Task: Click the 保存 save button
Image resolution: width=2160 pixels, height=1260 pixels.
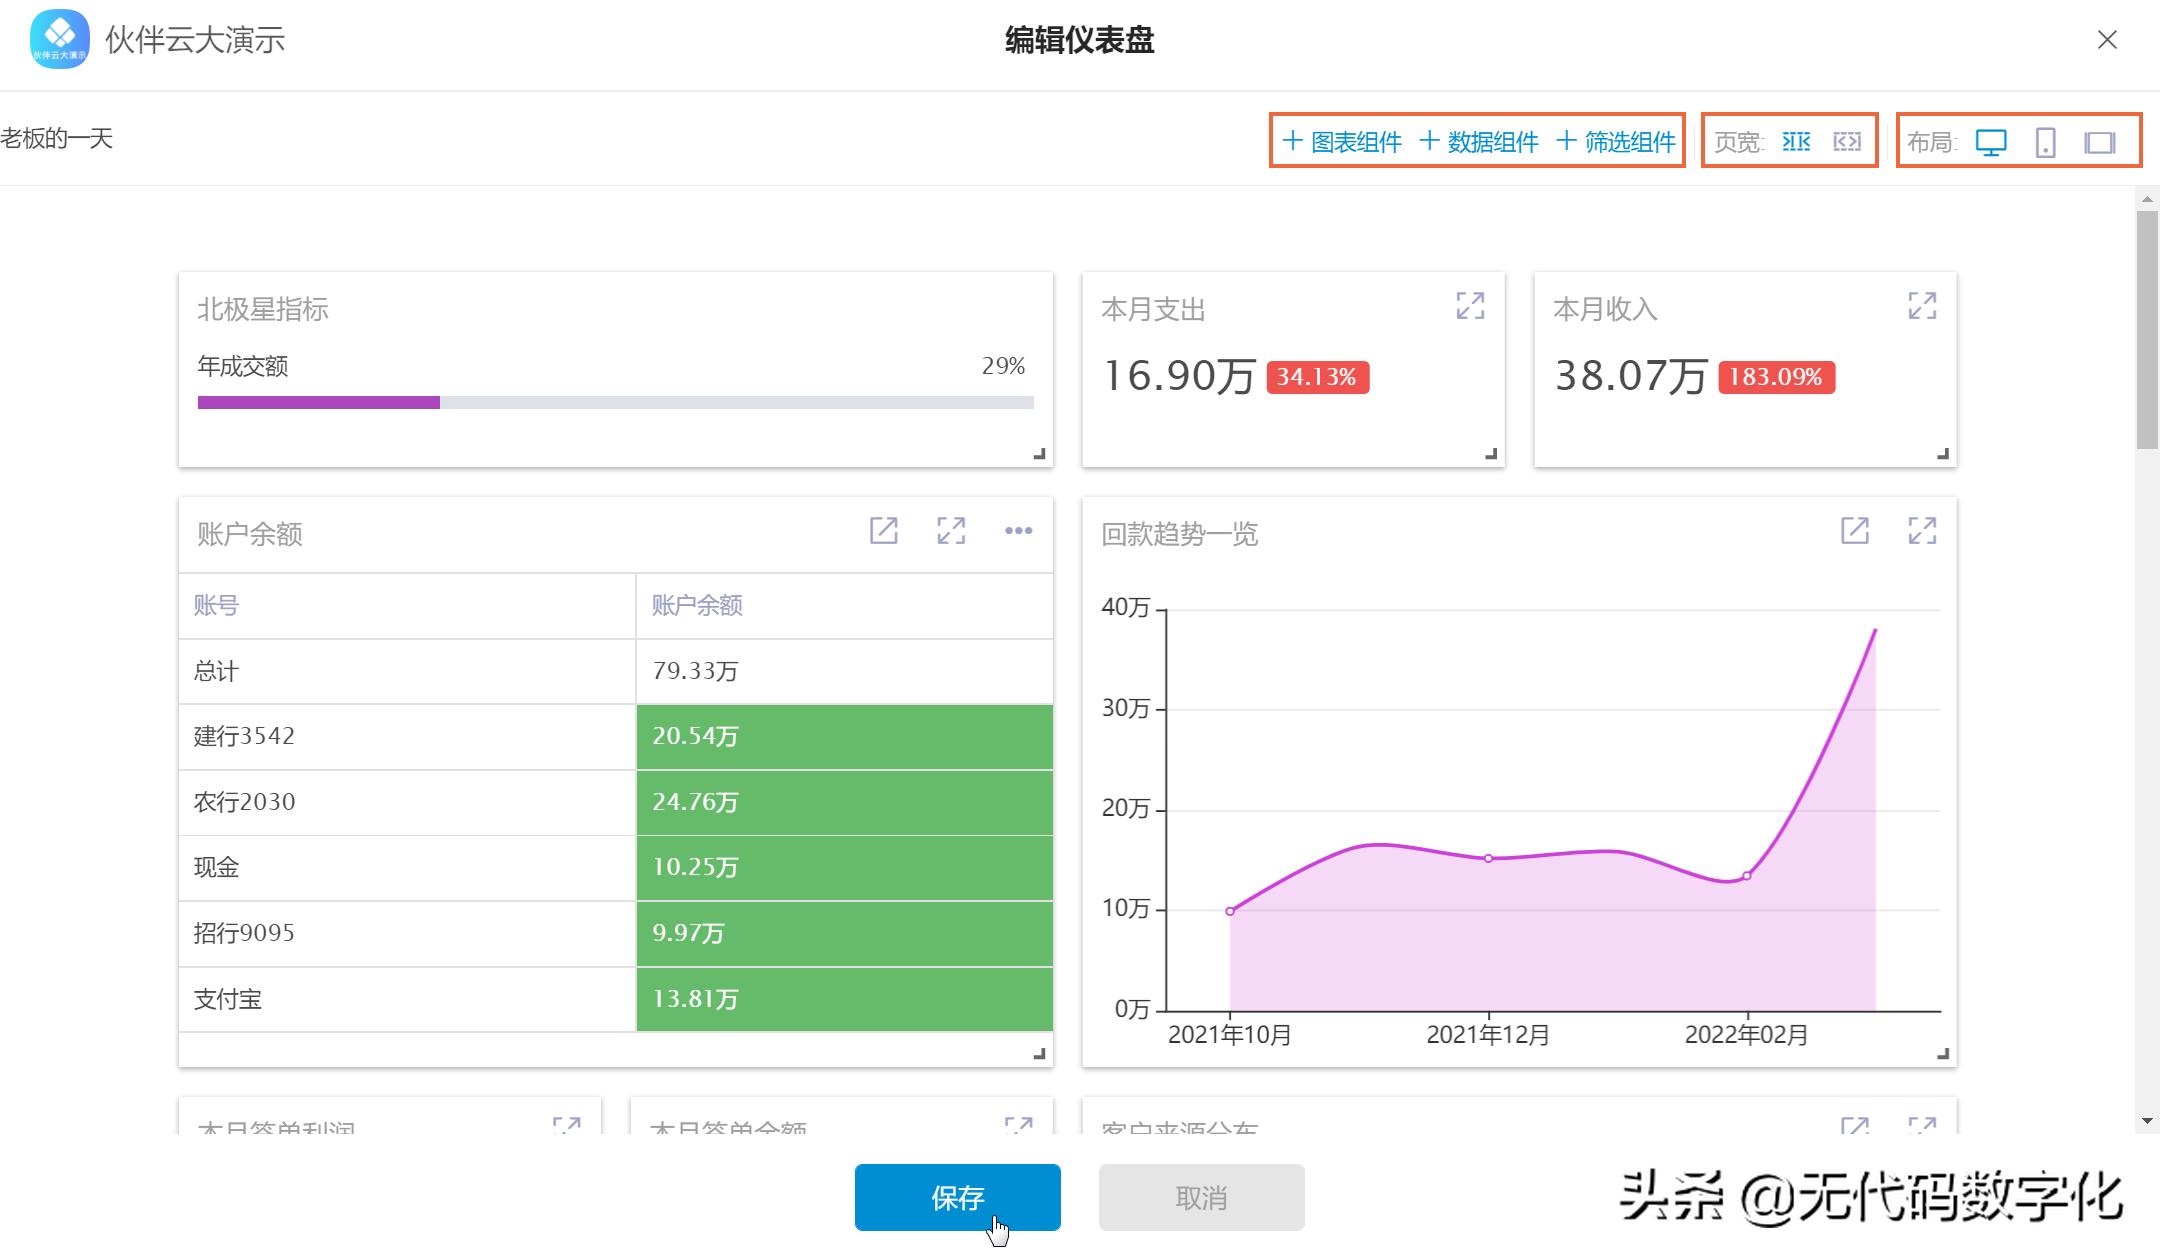Action: [957, 1197]
